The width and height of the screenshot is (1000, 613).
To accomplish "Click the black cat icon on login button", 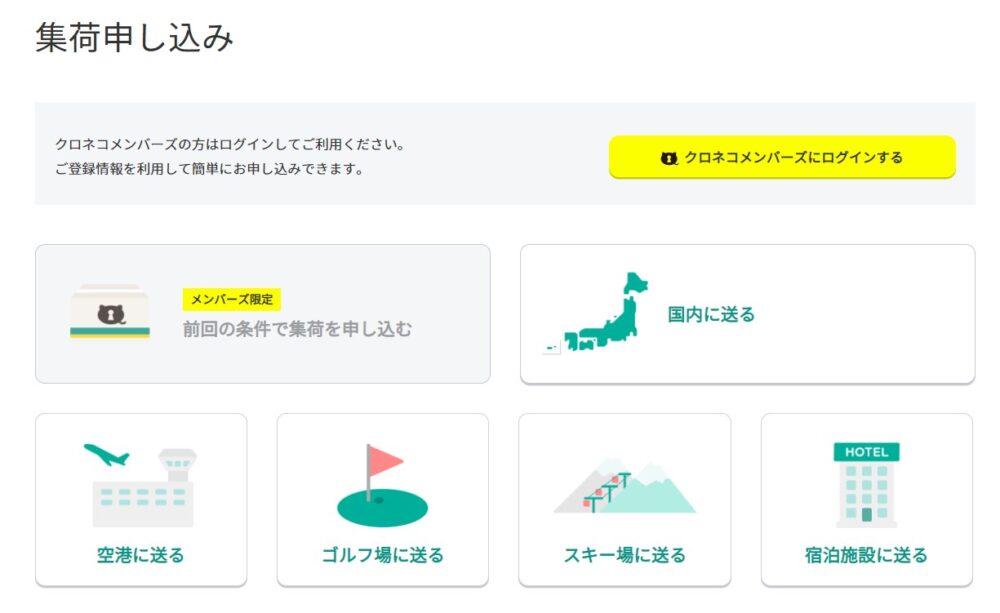I will pos(668,158).
